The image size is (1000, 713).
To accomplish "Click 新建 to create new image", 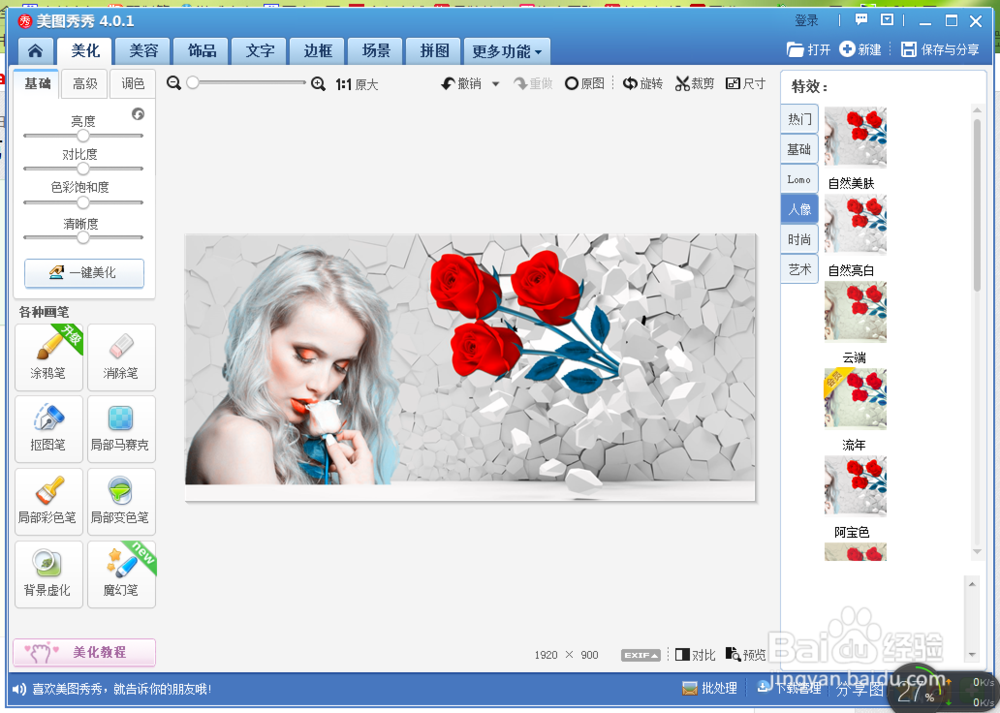I will (x=860, y=49).
